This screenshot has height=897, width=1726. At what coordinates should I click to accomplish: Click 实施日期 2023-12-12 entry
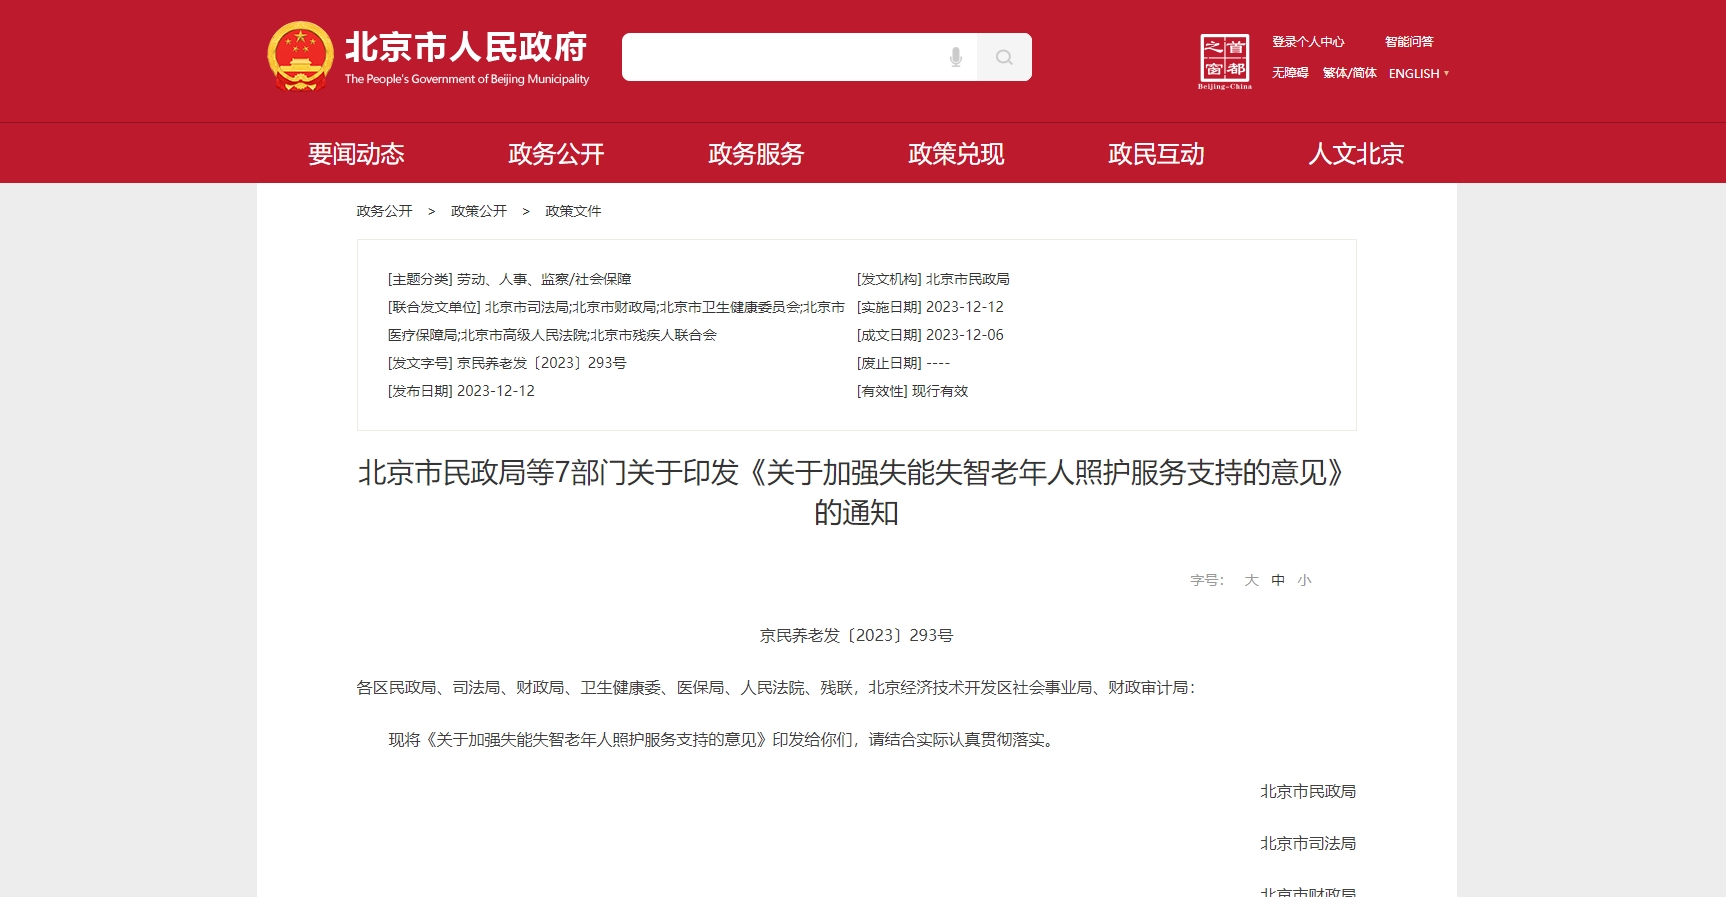(x=930, y=307)
